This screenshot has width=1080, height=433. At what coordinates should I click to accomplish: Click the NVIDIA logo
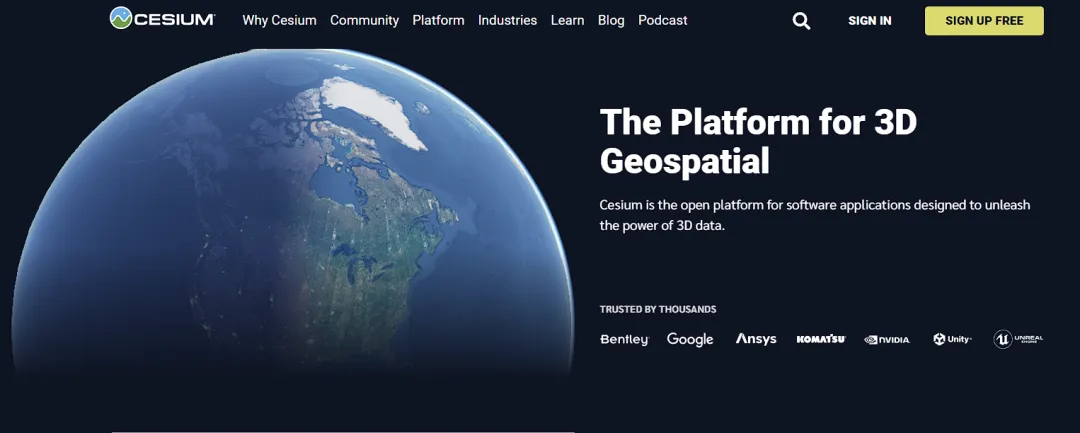886,339
